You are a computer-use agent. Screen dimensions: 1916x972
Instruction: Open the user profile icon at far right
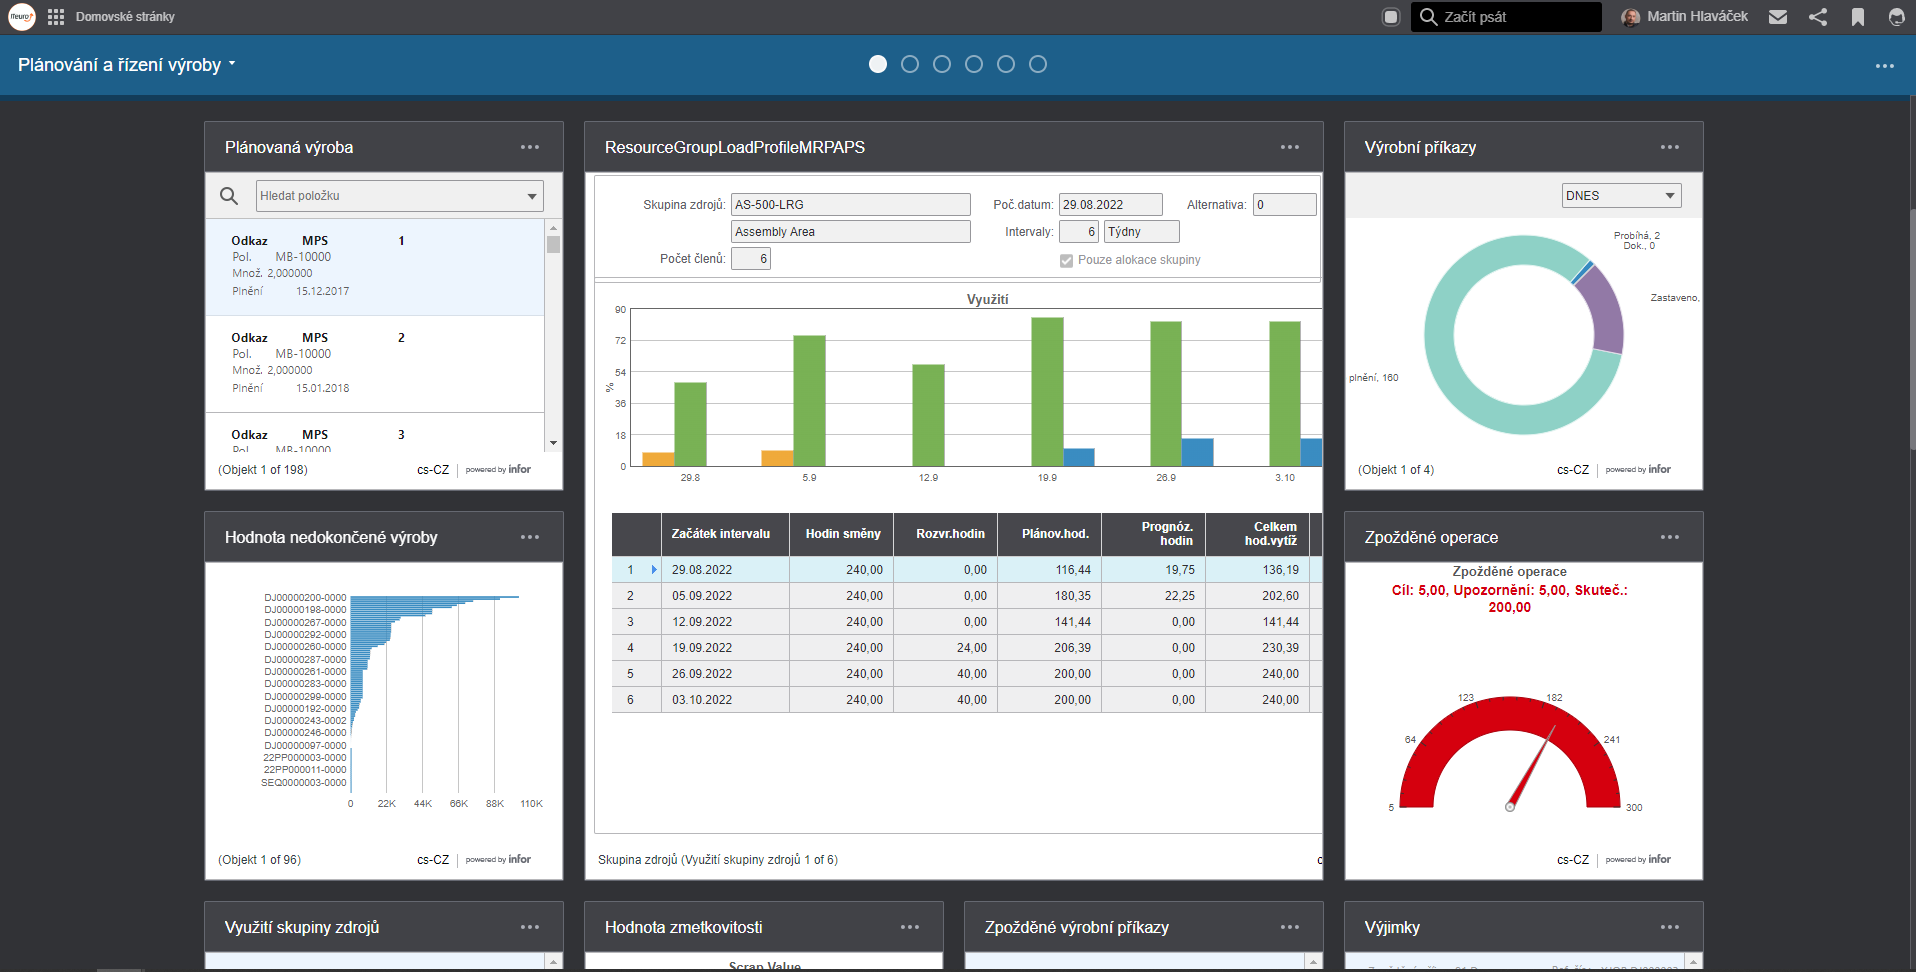1896,17
